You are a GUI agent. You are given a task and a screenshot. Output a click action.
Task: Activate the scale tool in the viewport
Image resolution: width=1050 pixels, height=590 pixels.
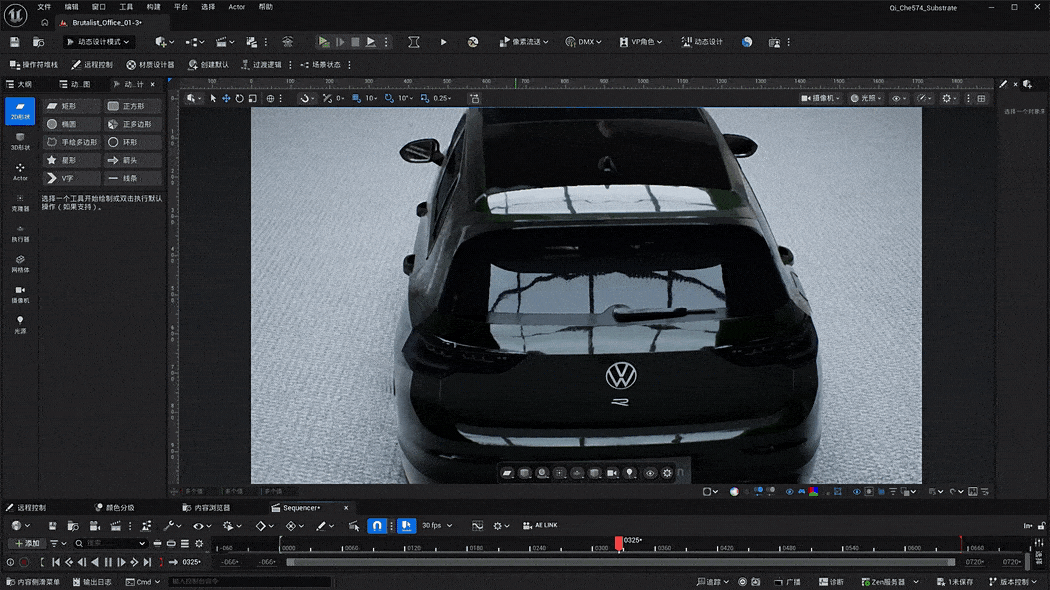coord(252,98)
